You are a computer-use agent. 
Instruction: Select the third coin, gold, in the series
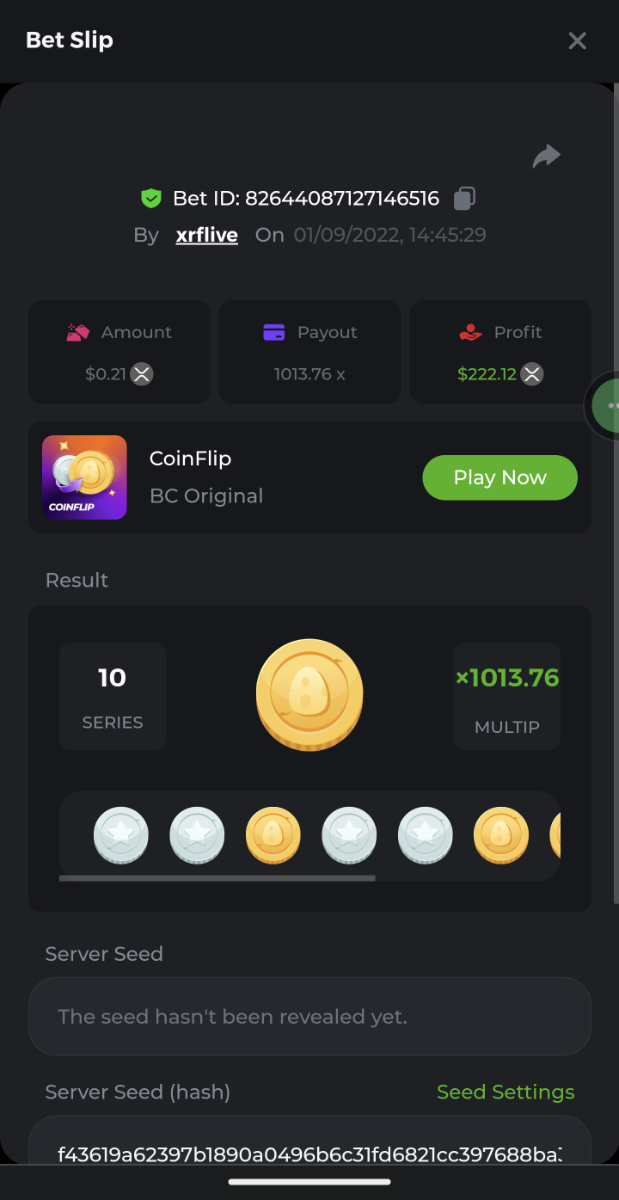pos(273,835)
